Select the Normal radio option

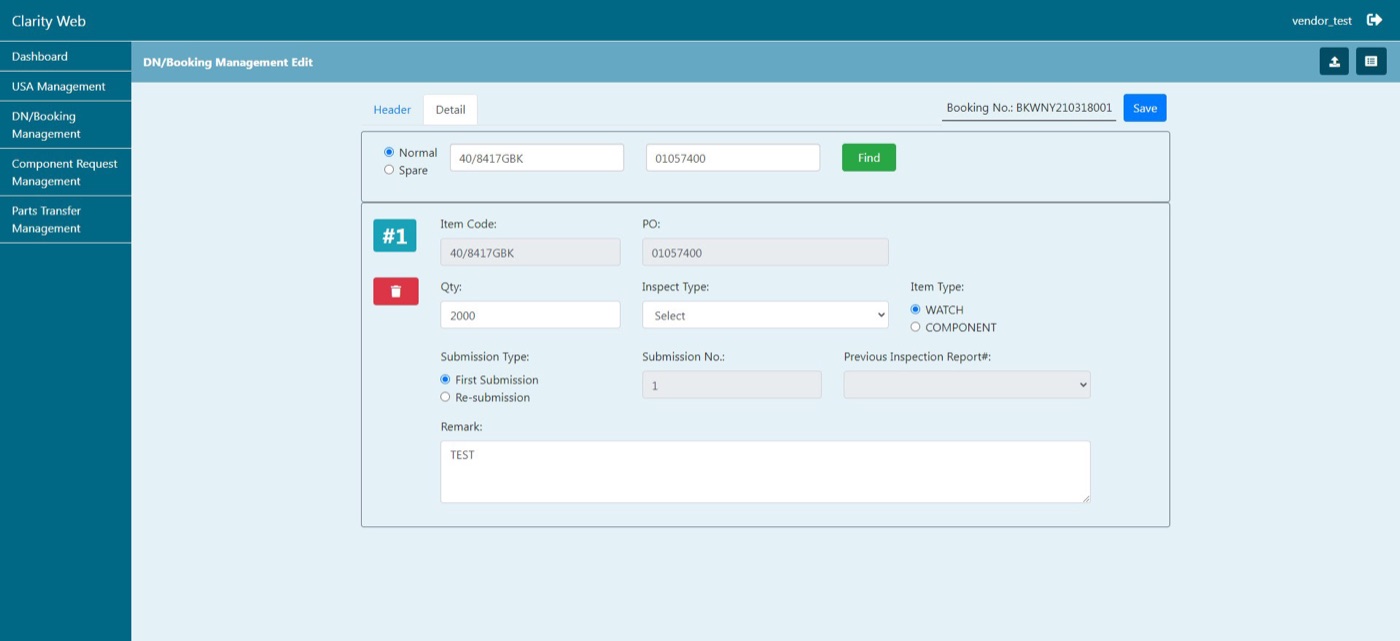click(x=389, y=152)
